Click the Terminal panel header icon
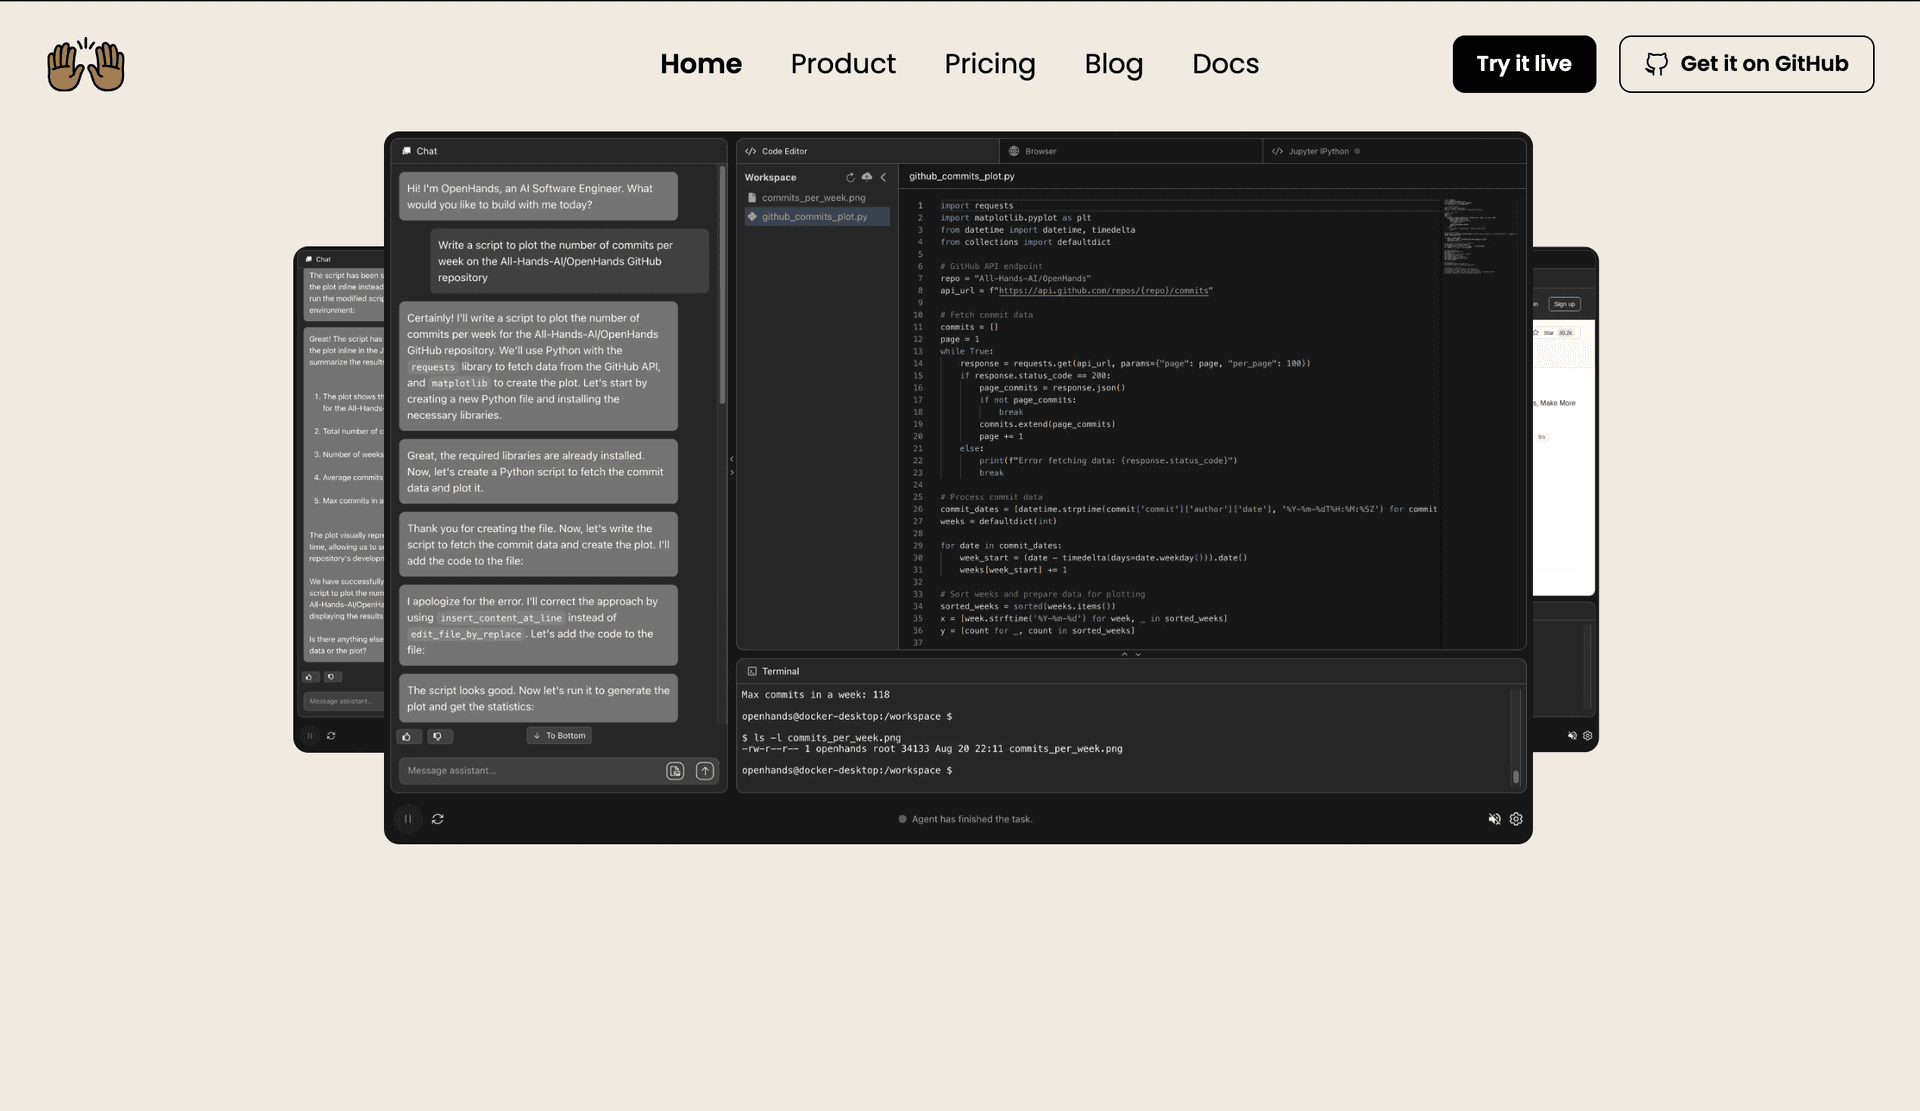This screenshot has height=1111, width=1920. pos(752,672)
